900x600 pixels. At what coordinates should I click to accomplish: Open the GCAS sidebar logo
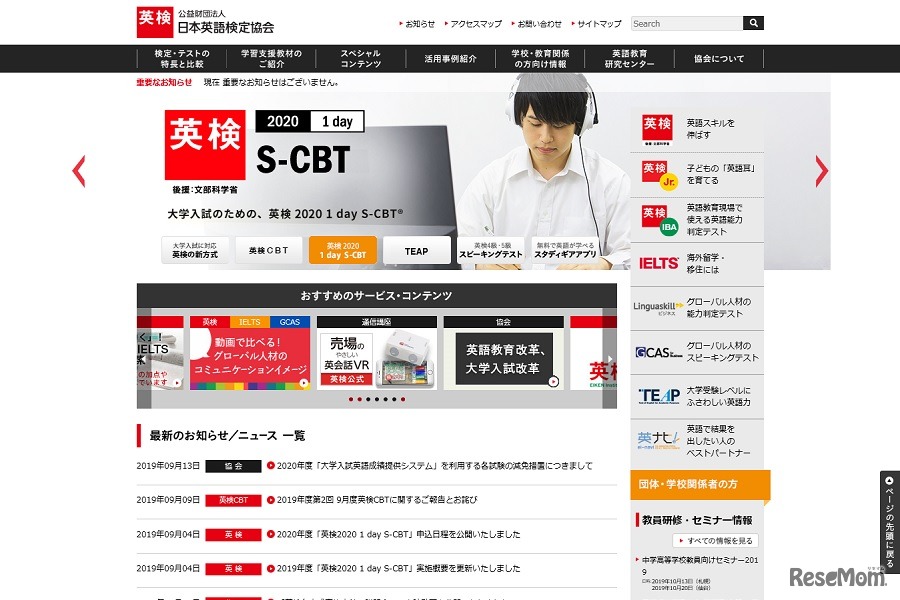pyautogui.click(x=658, y=352)
